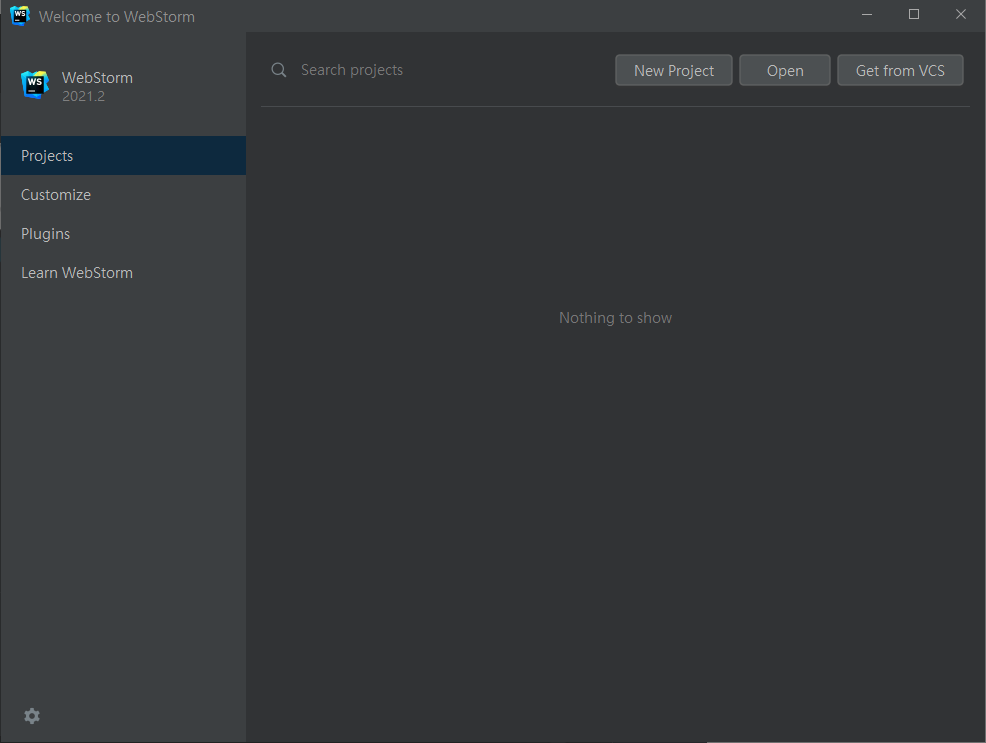
Task: Click the WebStorm logo in sidebar
Action: coord(35,85)
